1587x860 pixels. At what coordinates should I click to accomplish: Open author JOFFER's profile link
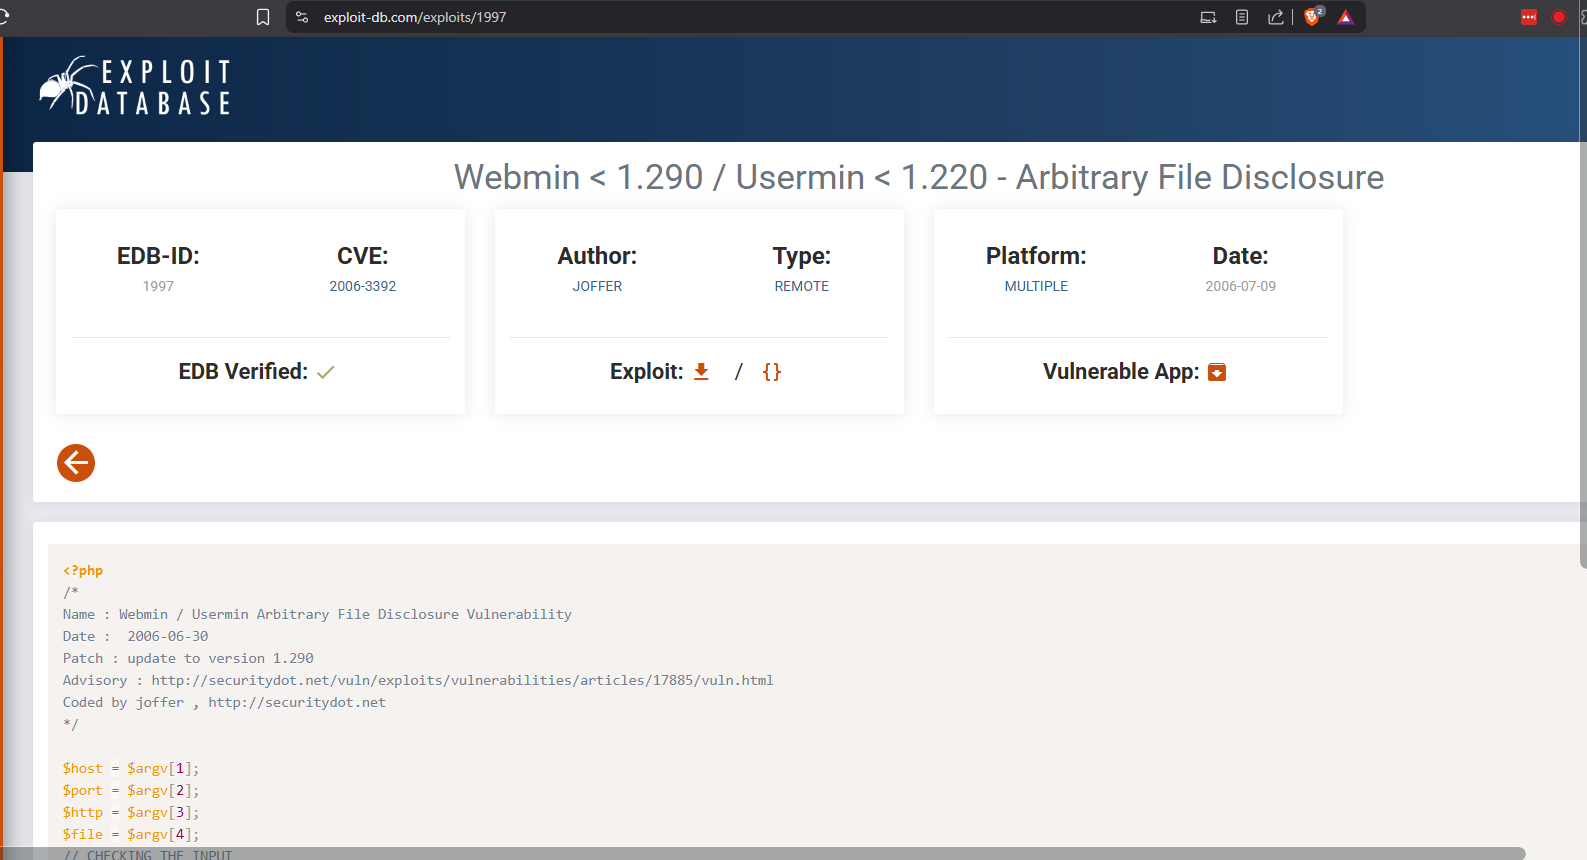tap(597, 286)
